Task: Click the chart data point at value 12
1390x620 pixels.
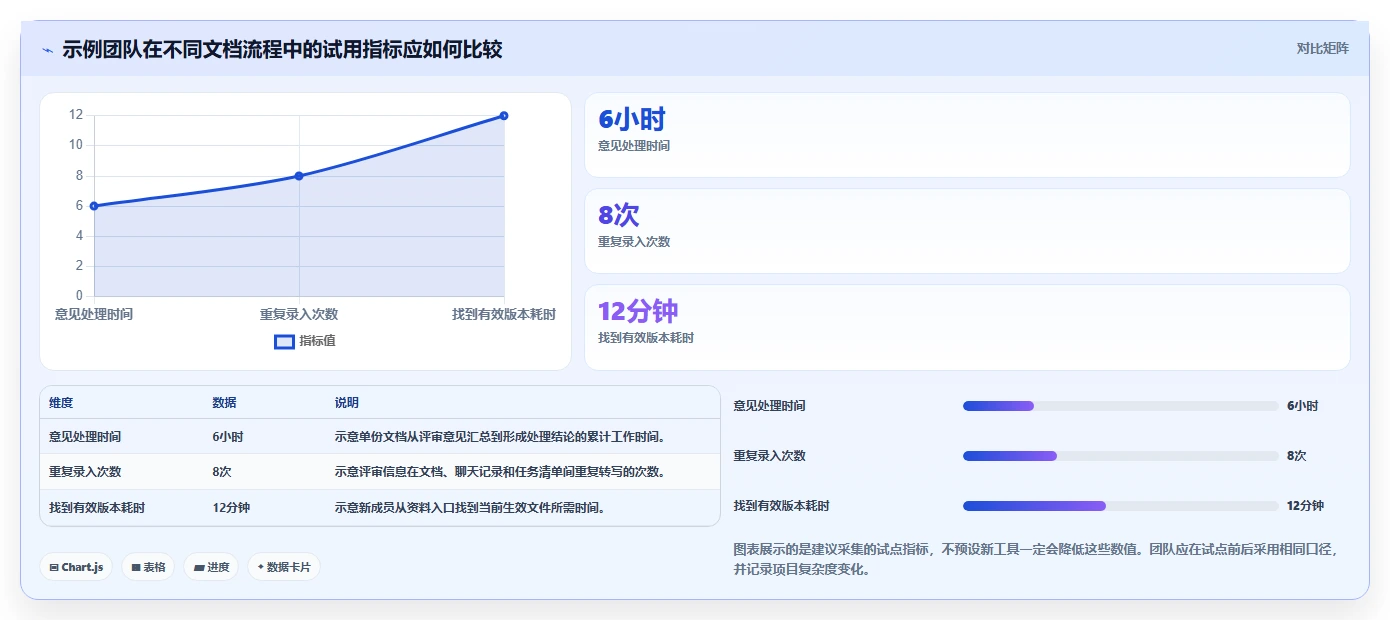Action: [x=504, y=116]
